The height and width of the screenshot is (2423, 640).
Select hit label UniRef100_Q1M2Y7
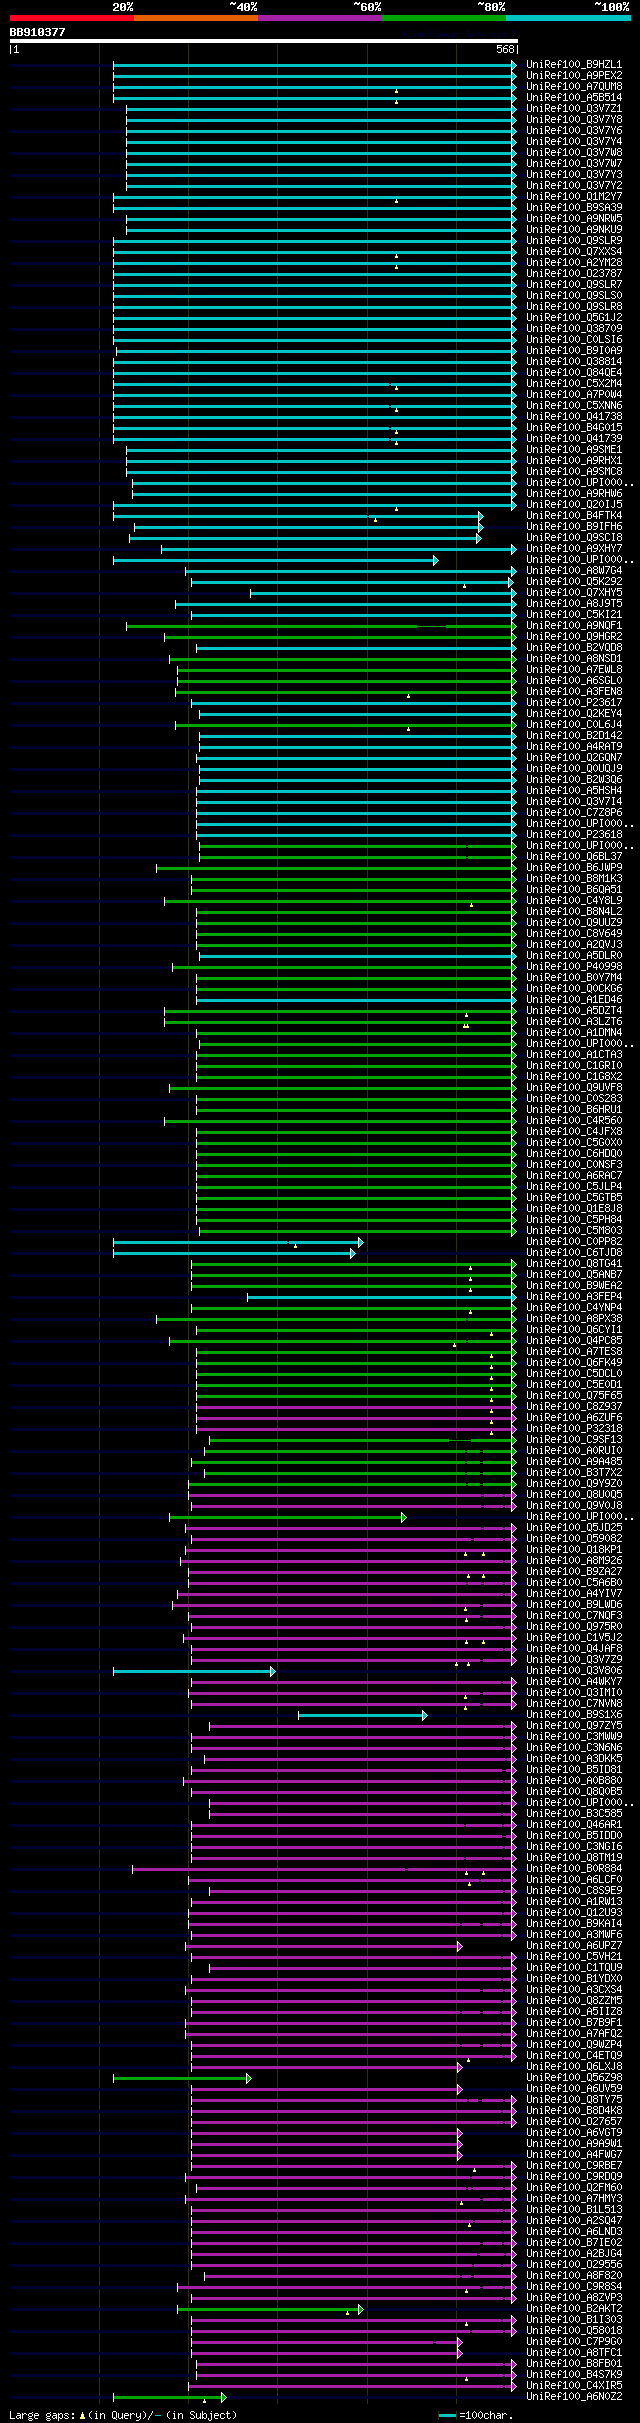tap(574, 196)
